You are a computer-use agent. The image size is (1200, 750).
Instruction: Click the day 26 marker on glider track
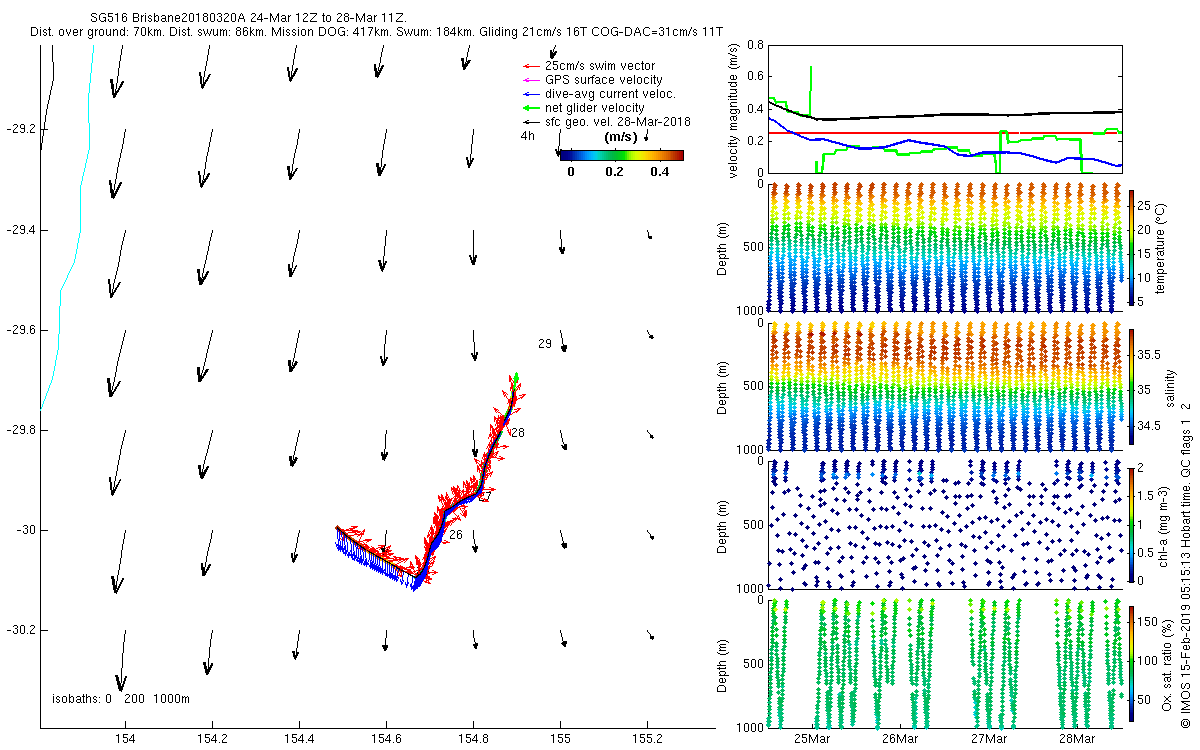click(455, 535)
